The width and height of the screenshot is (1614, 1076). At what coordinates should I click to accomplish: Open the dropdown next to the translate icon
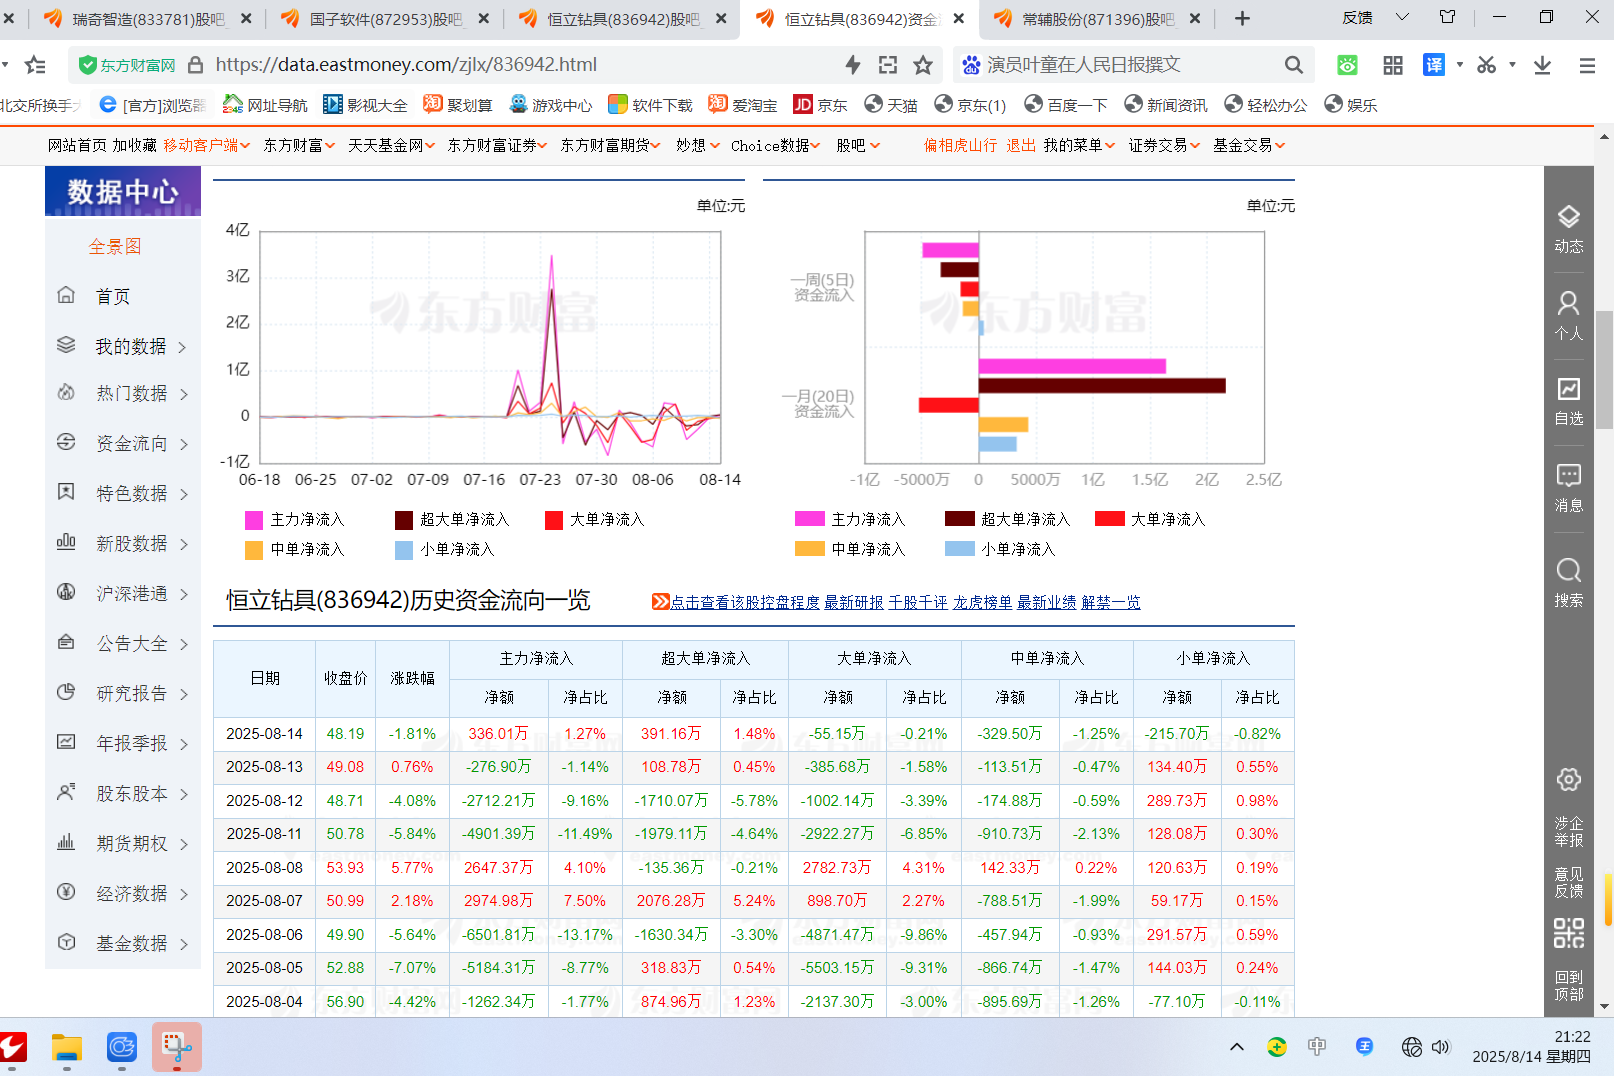coord(1460,65)
